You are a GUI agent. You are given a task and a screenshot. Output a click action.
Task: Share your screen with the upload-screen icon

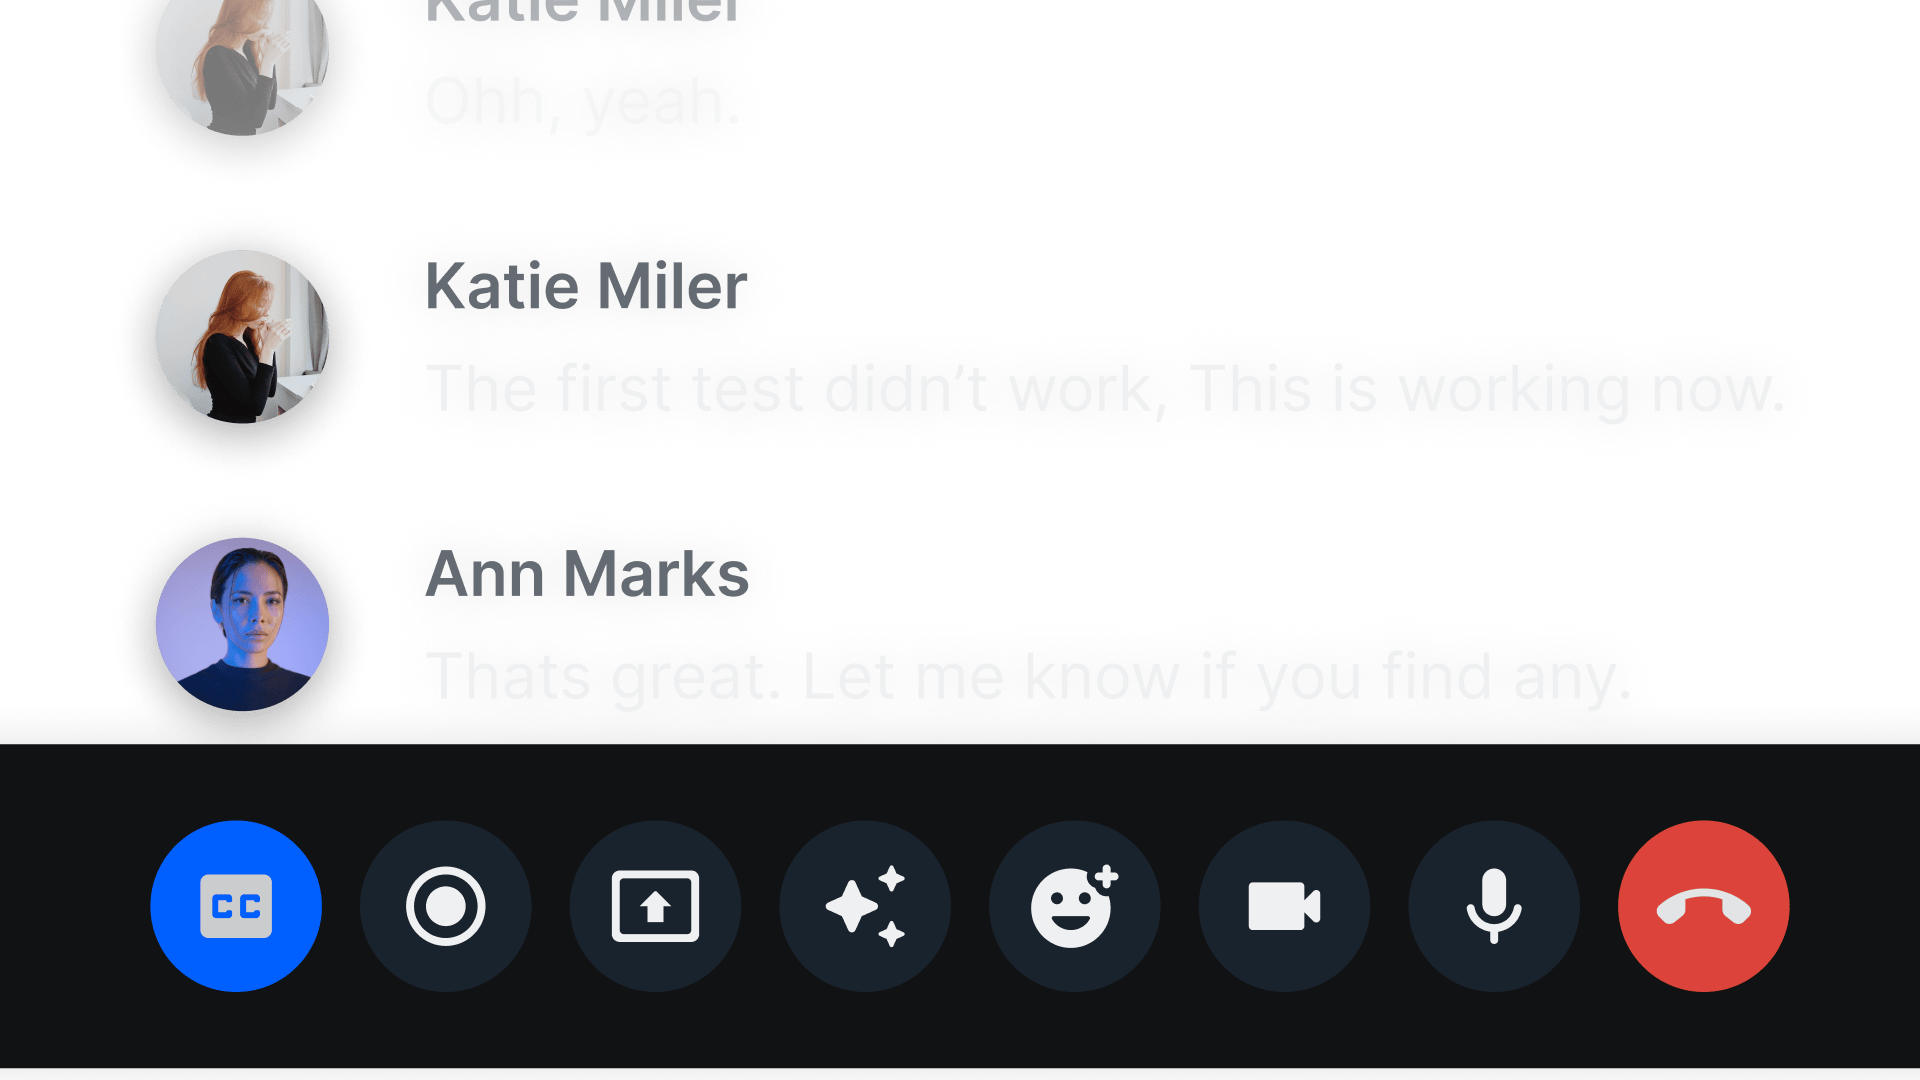point(655,906)
